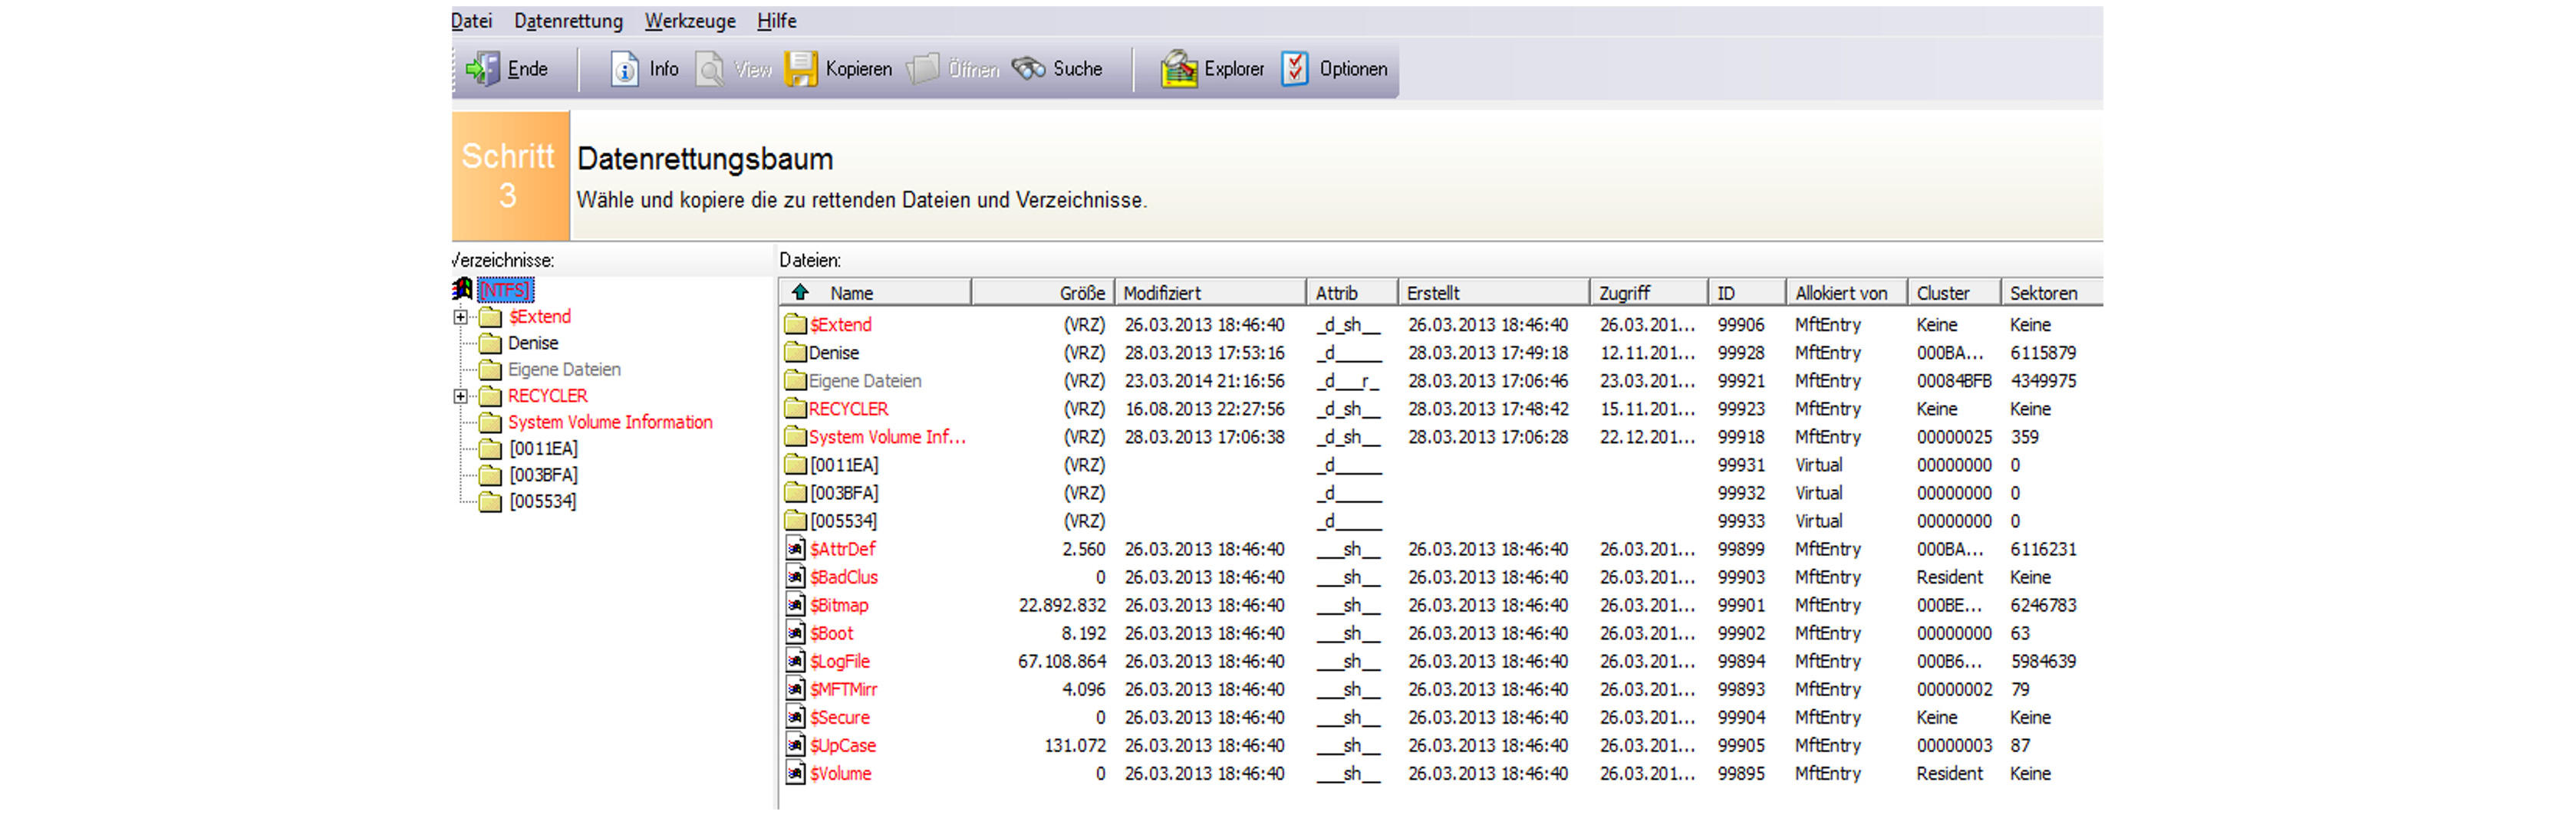Launch Suche with the binoculars icon
2576x828 pixels.
pos(1028,69)
